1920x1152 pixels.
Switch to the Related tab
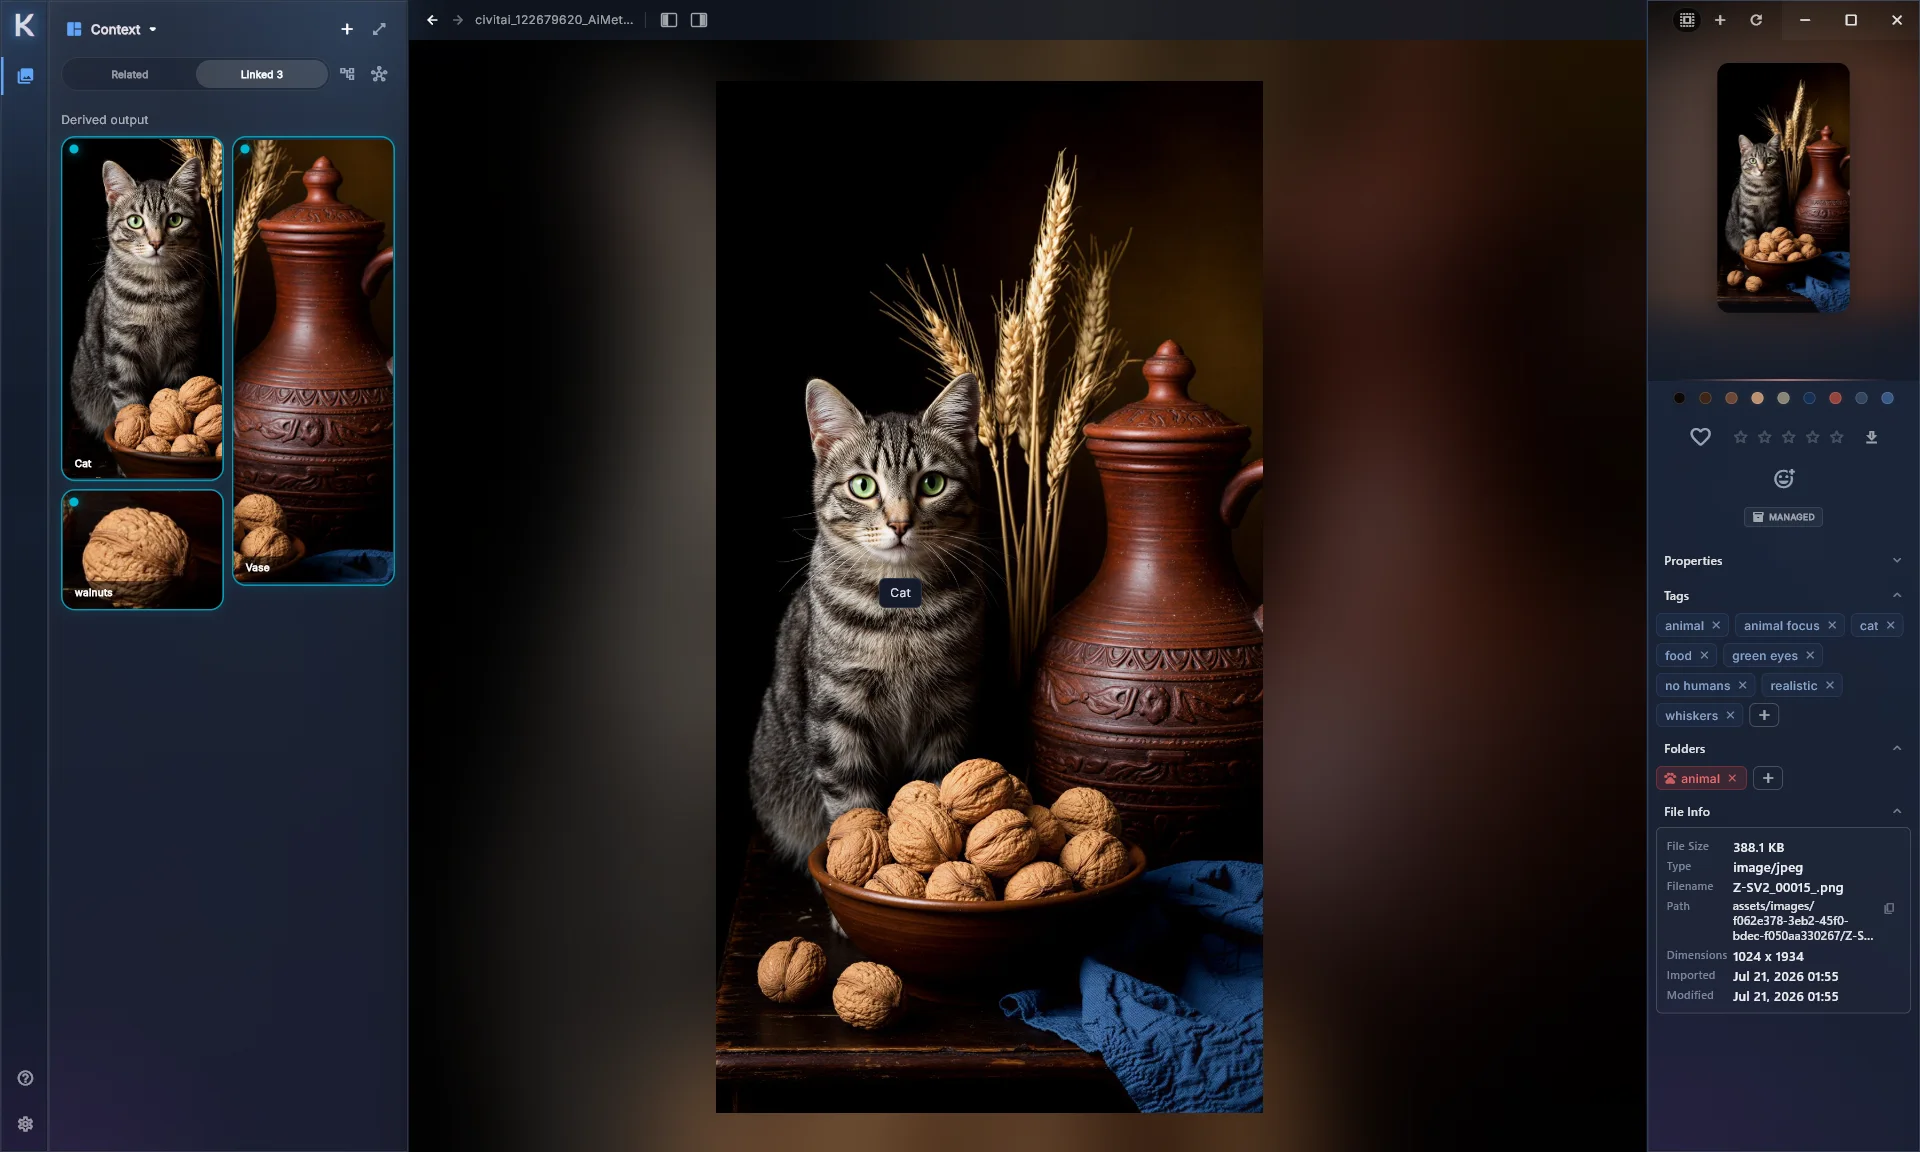129,74
